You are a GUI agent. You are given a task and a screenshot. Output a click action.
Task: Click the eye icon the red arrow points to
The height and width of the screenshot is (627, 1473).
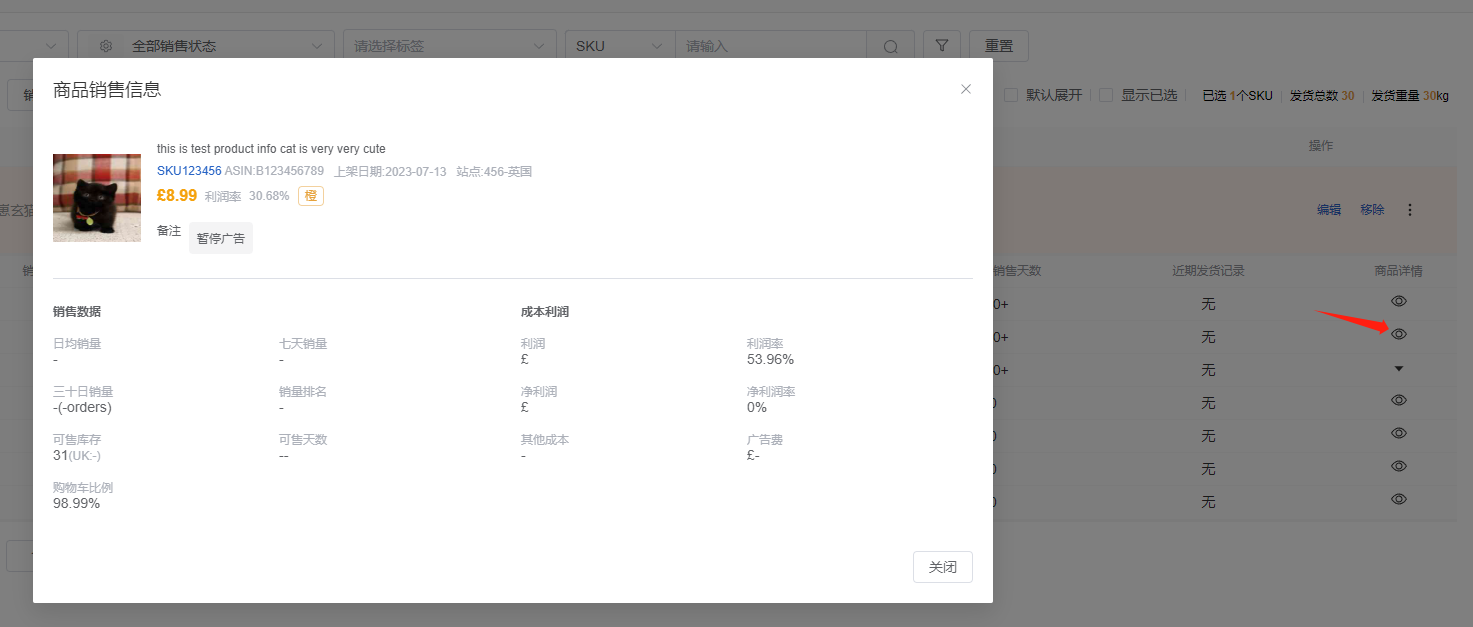1399,334
